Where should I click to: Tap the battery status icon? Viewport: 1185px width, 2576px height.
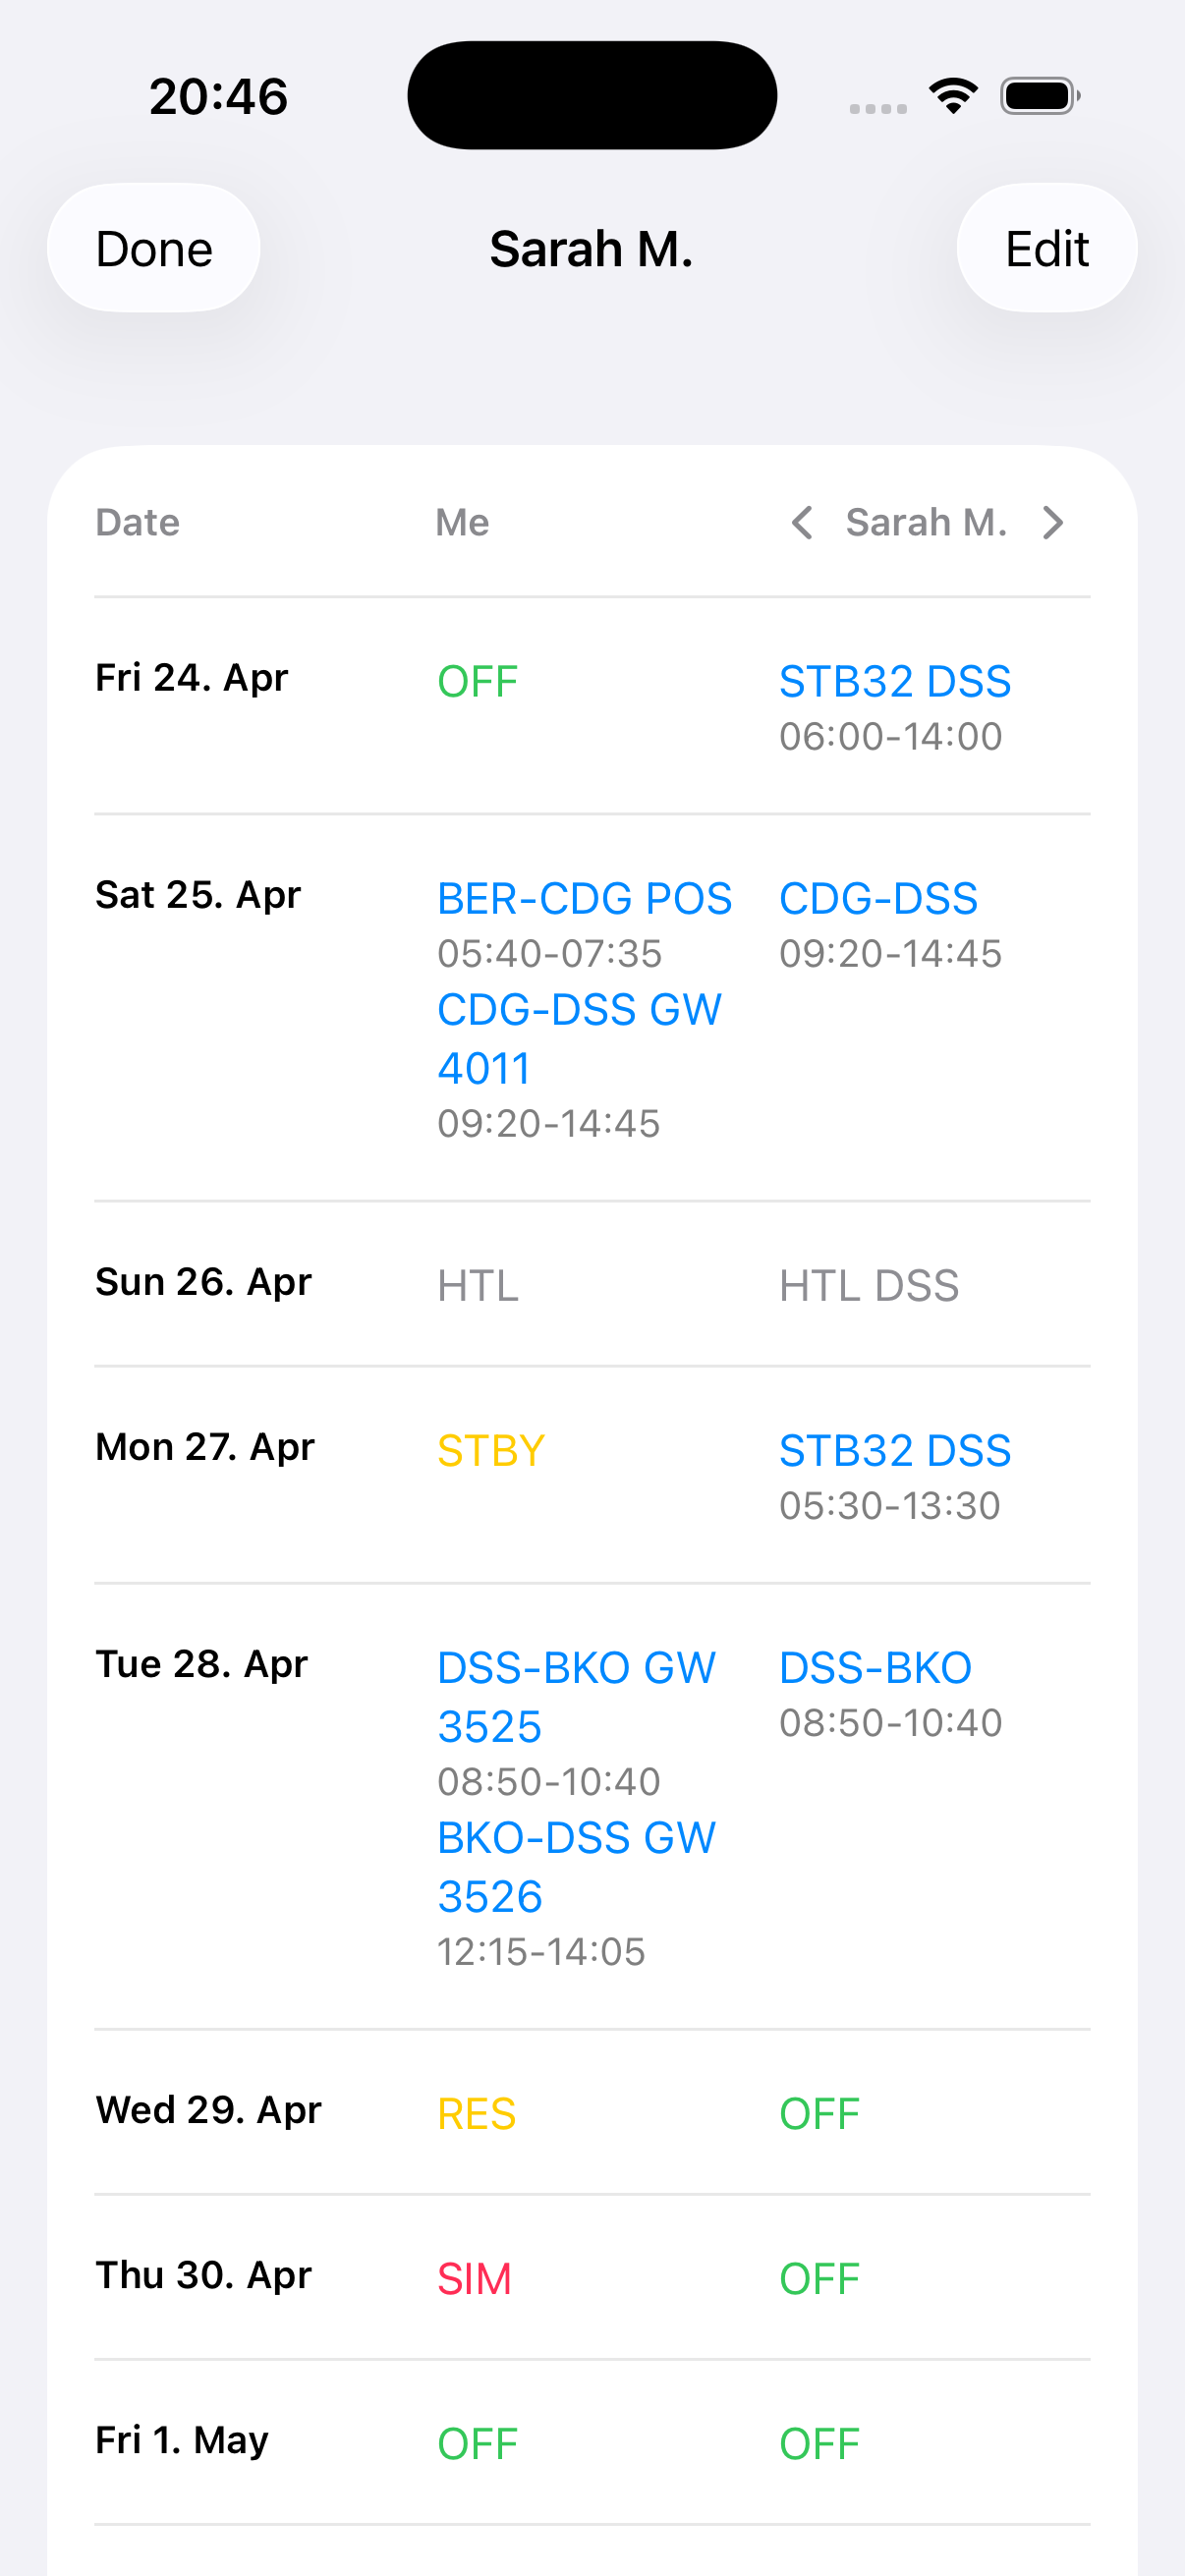[x=1040, y=96]
